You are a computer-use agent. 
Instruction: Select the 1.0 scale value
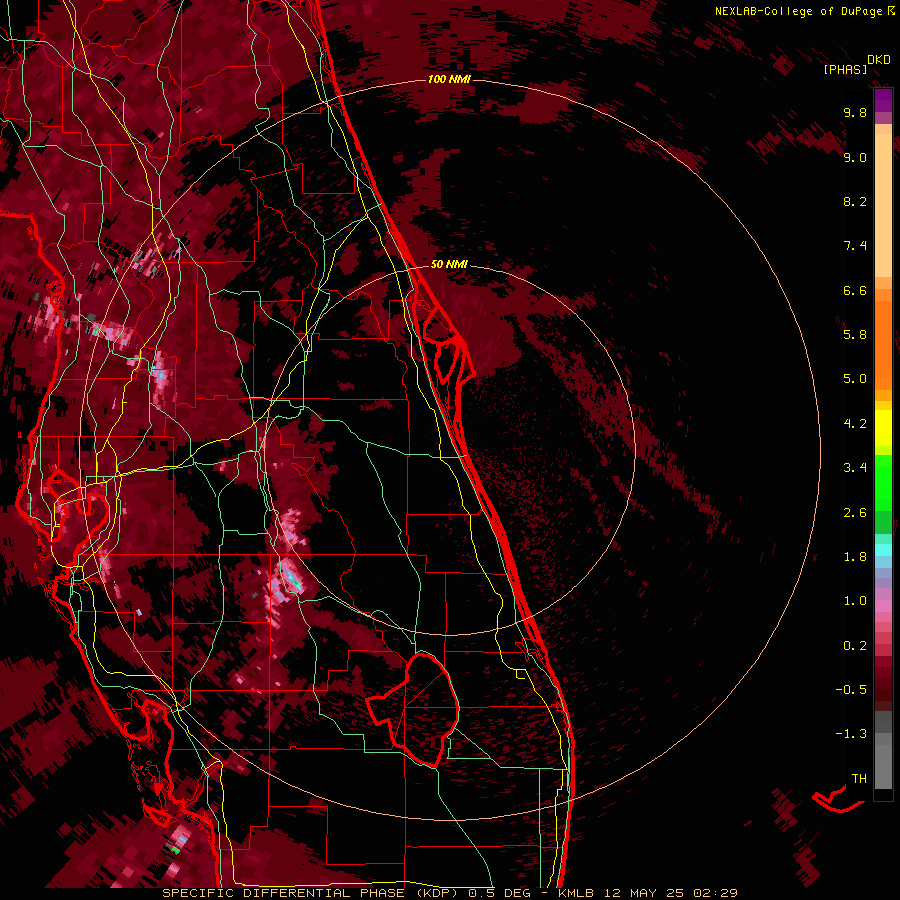coord(855,601)
